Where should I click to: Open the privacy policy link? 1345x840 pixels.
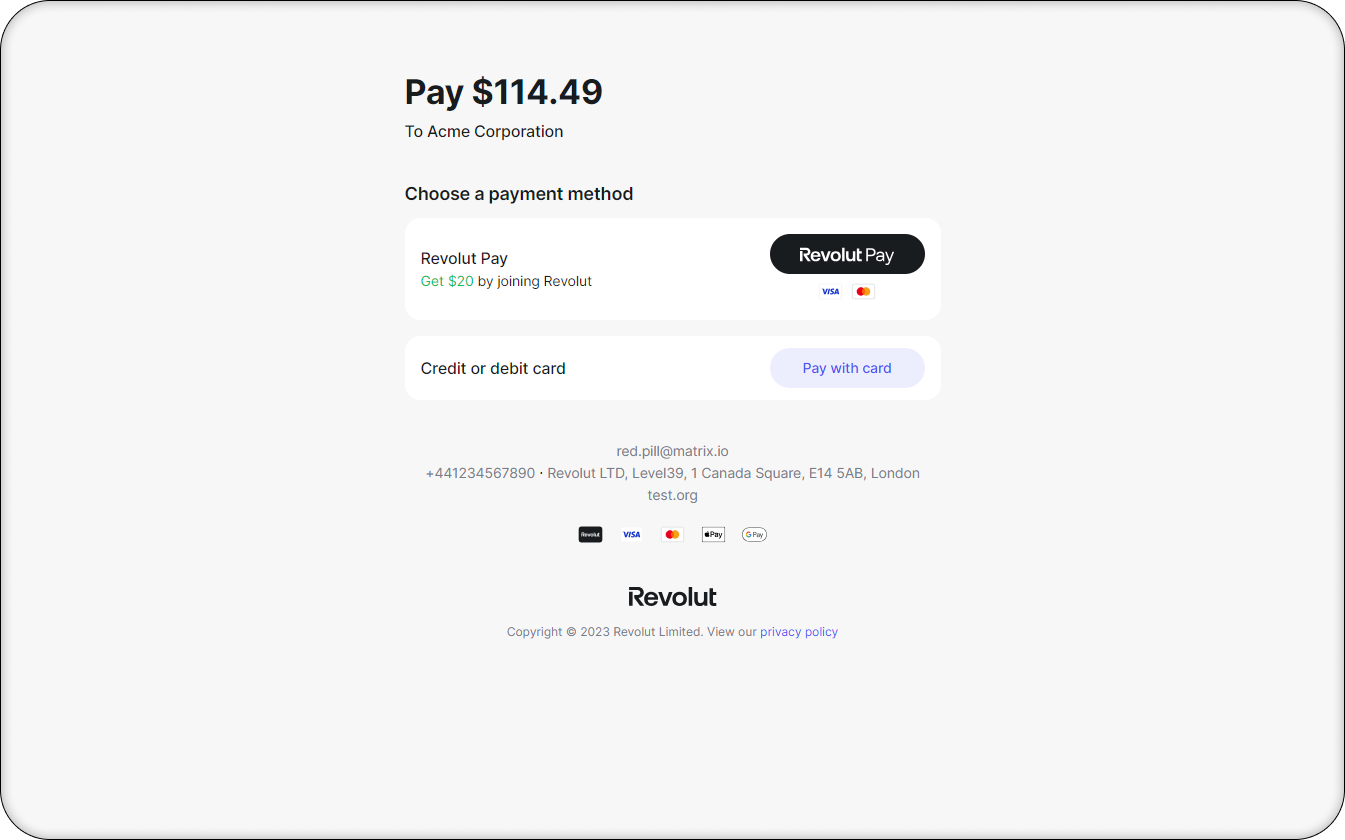[799, 632]
